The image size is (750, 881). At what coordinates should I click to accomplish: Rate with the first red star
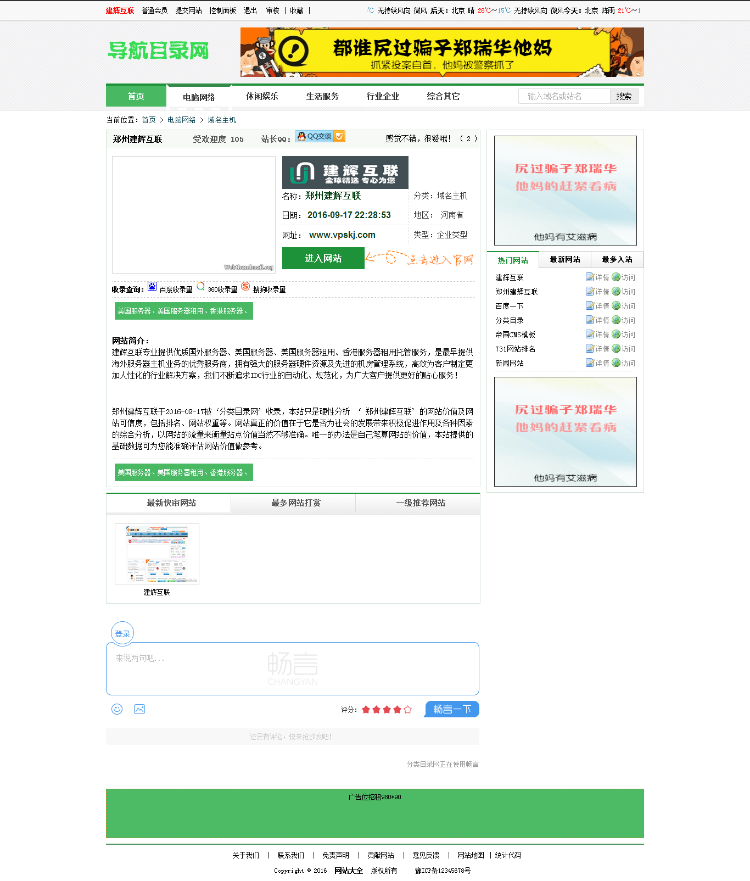click(366, 710)
